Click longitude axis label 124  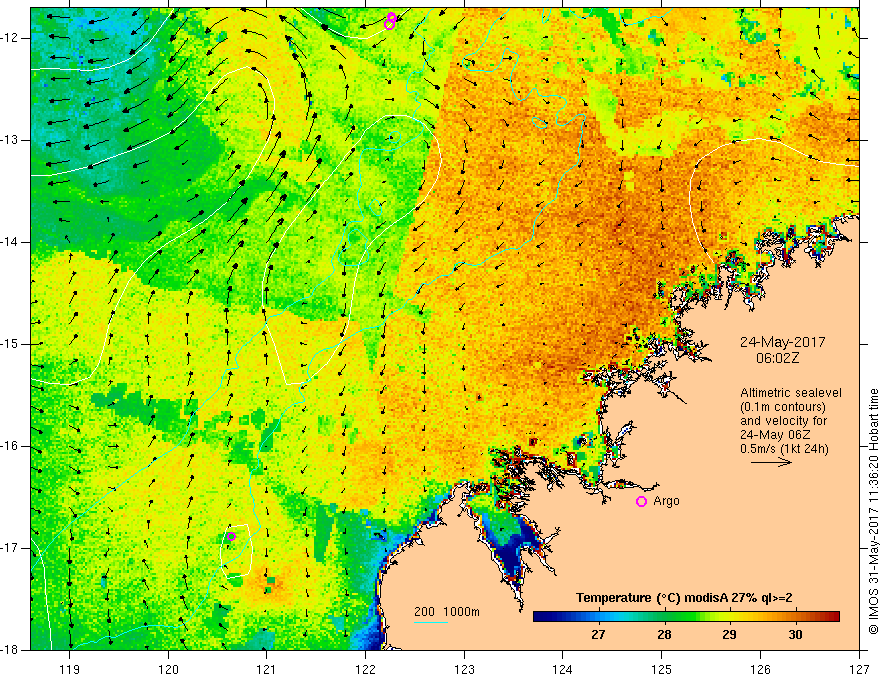[563, 669]
